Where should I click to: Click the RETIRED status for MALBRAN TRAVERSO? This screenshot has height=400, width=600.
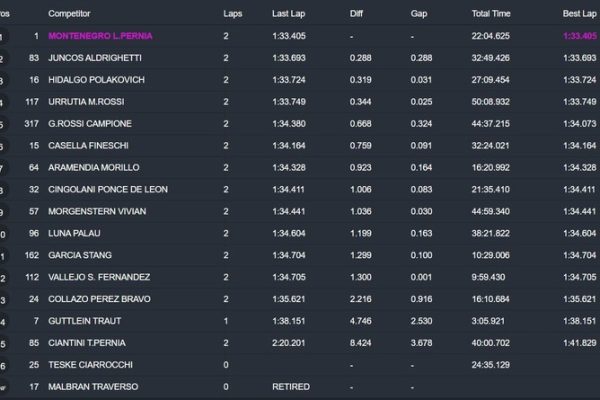(x=290, y=386)
